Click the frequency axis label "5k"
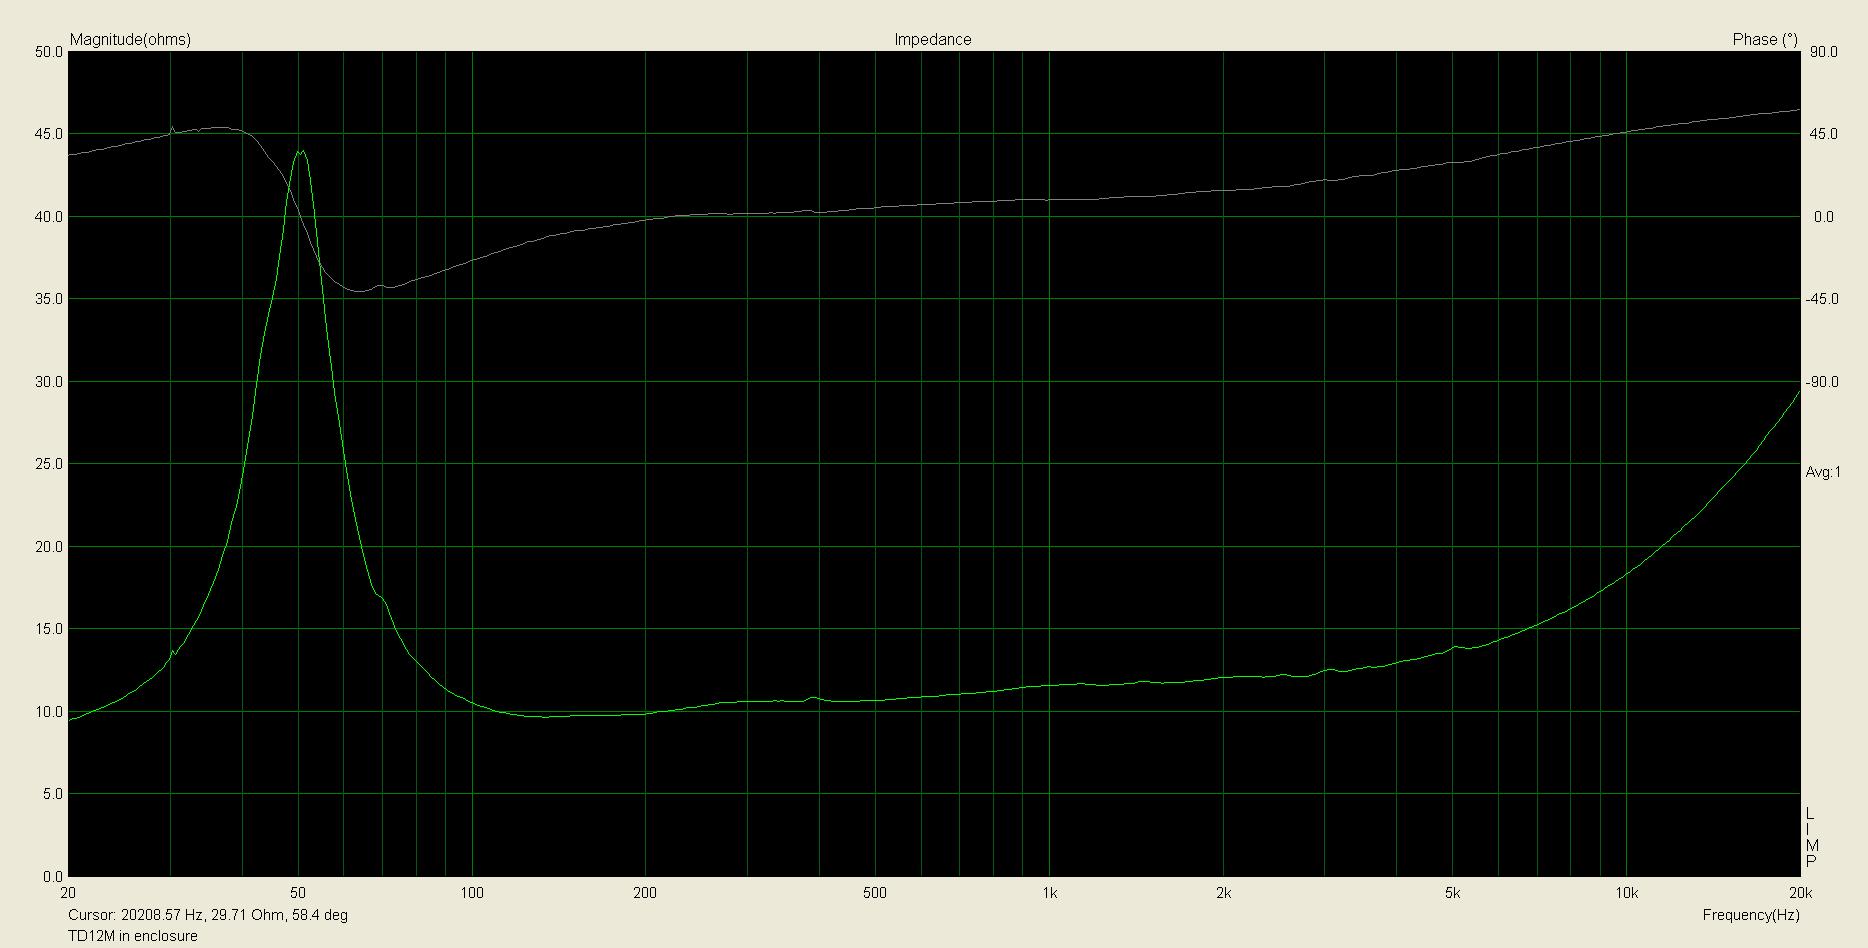The image size is (1868, 948). 1452,892
